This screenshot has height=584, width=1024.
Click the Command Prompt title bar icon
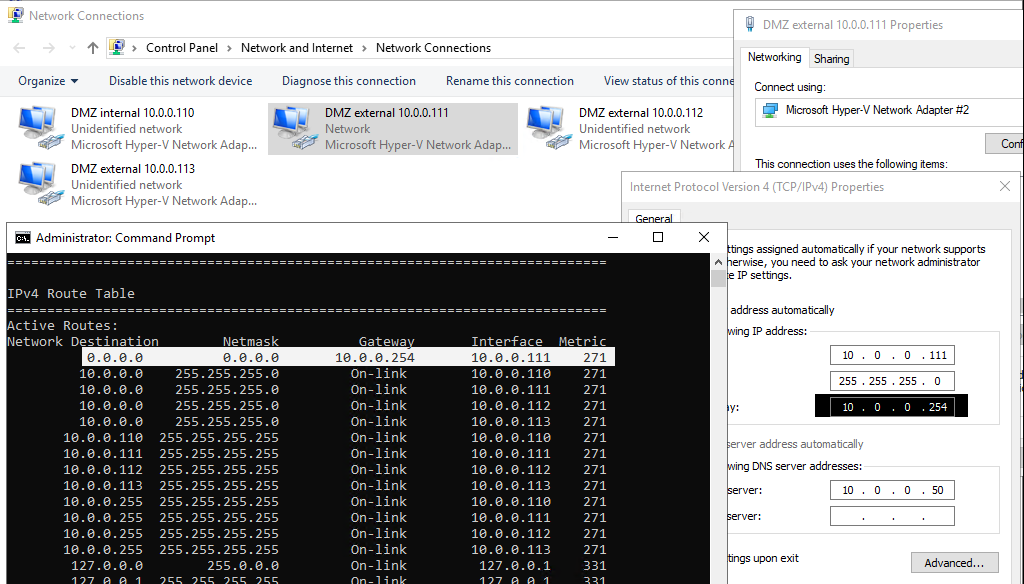(x=22, y=238)
